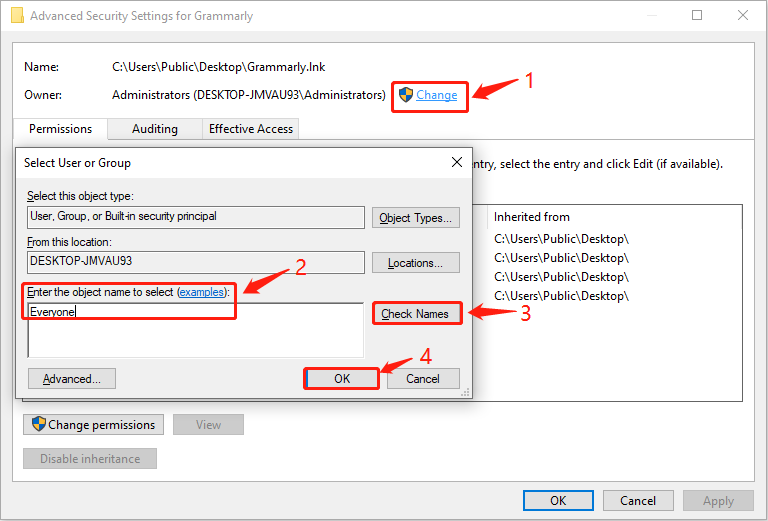Open the Locations browser

tap(416, 263)
